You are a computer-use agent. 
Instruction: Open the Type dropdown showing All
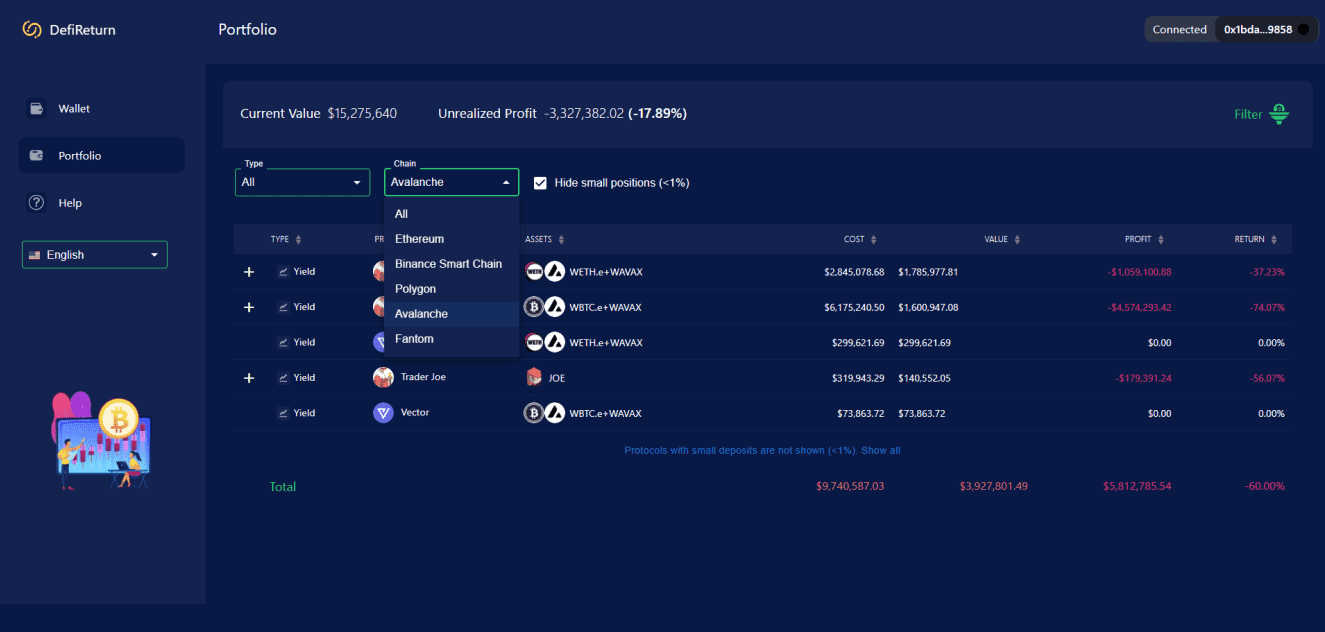(x=302, y=182)
